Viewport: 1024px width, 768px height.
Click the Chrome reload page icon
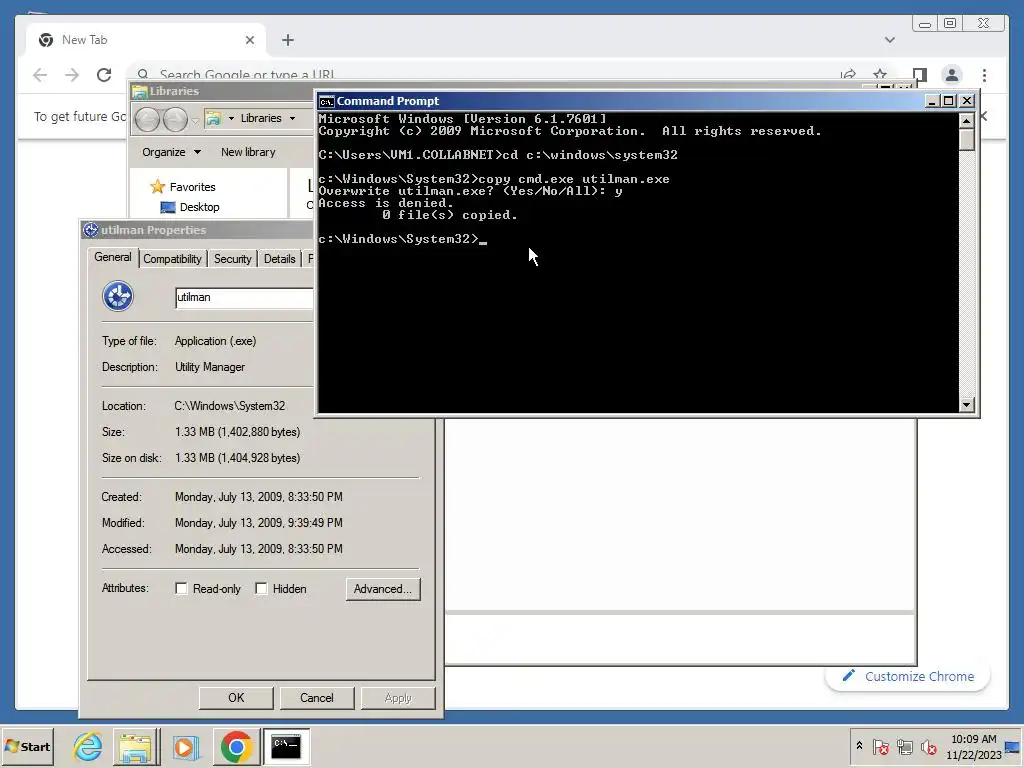104,75
